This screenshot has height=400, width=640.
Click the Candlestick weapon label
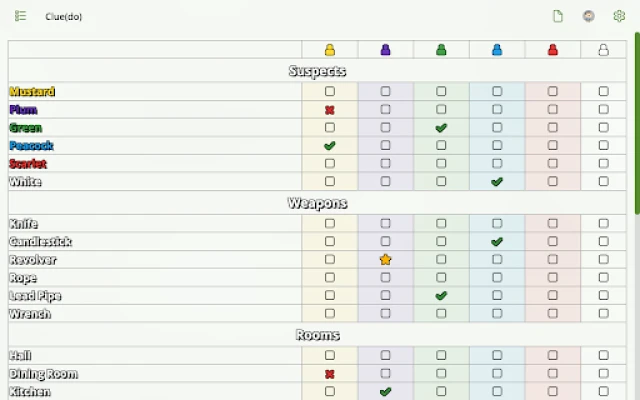[x=40, y=242]
